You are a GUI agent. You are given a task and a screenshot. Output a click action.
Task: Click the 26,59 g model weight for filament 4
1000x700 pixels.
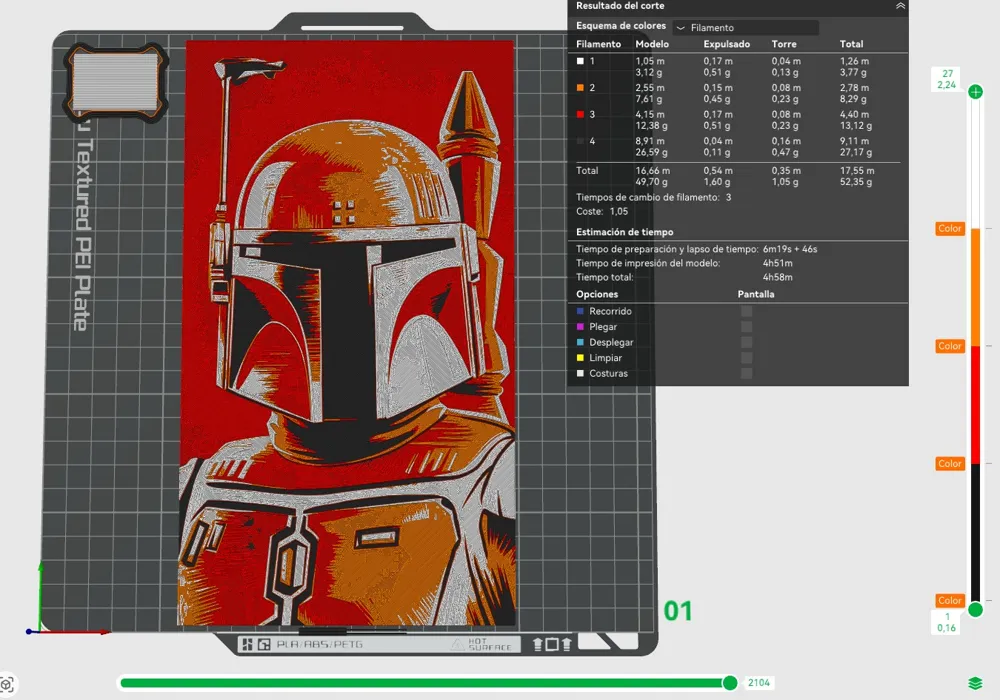click(651, 152)
